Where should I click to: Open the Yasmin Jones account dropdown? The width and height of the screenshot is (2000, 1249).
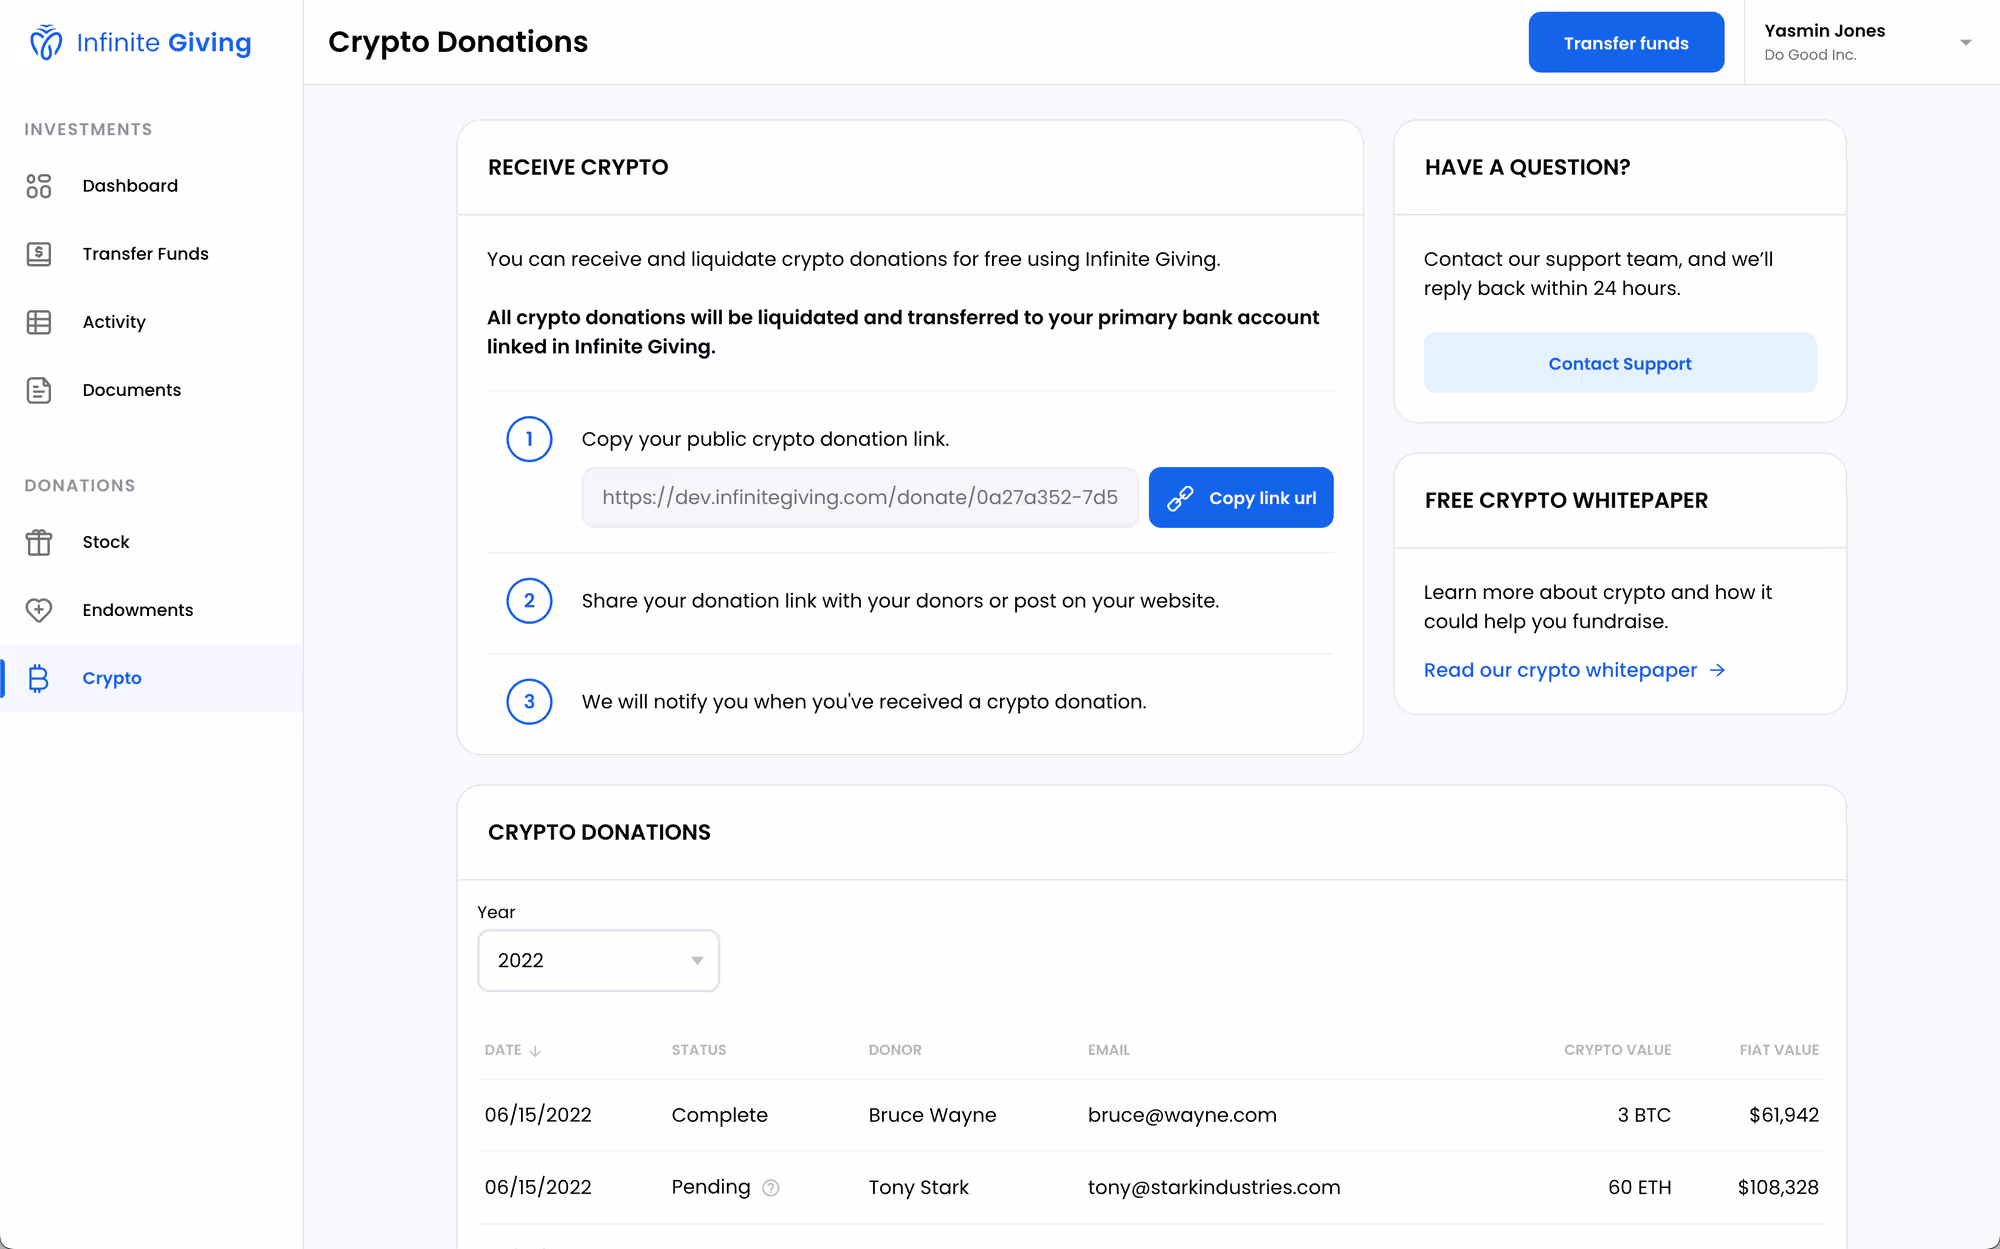tap(1966, 42)
